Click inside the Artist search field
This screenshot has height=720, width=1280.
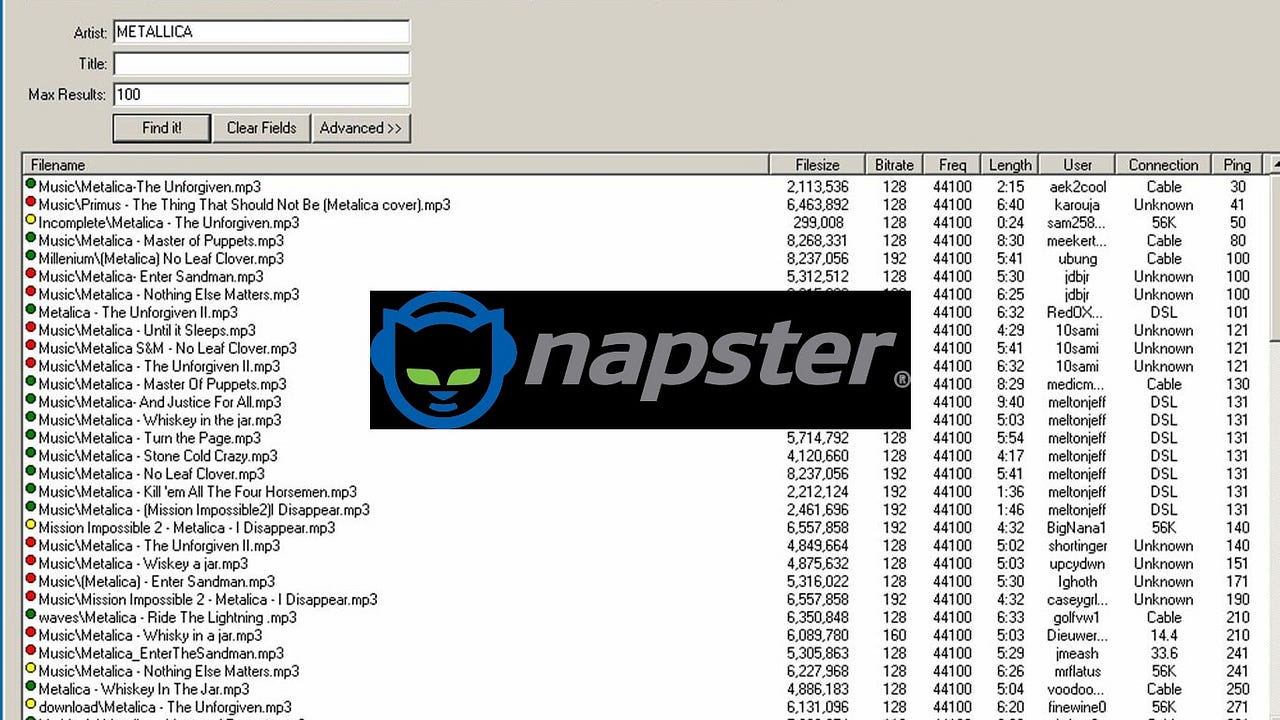(260, 31)
